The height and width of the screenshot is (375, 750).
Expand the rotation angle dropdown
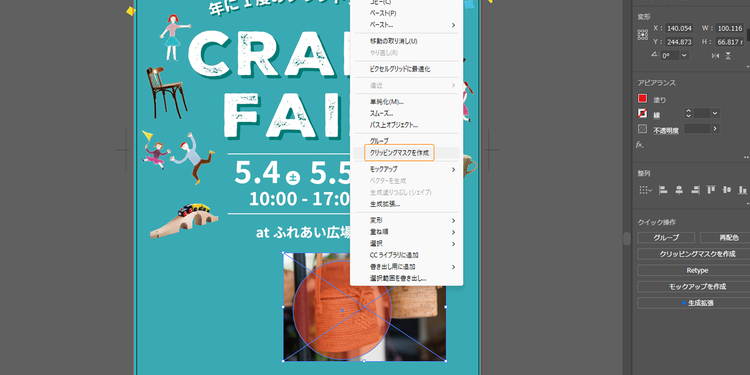(x=684, y=55)
